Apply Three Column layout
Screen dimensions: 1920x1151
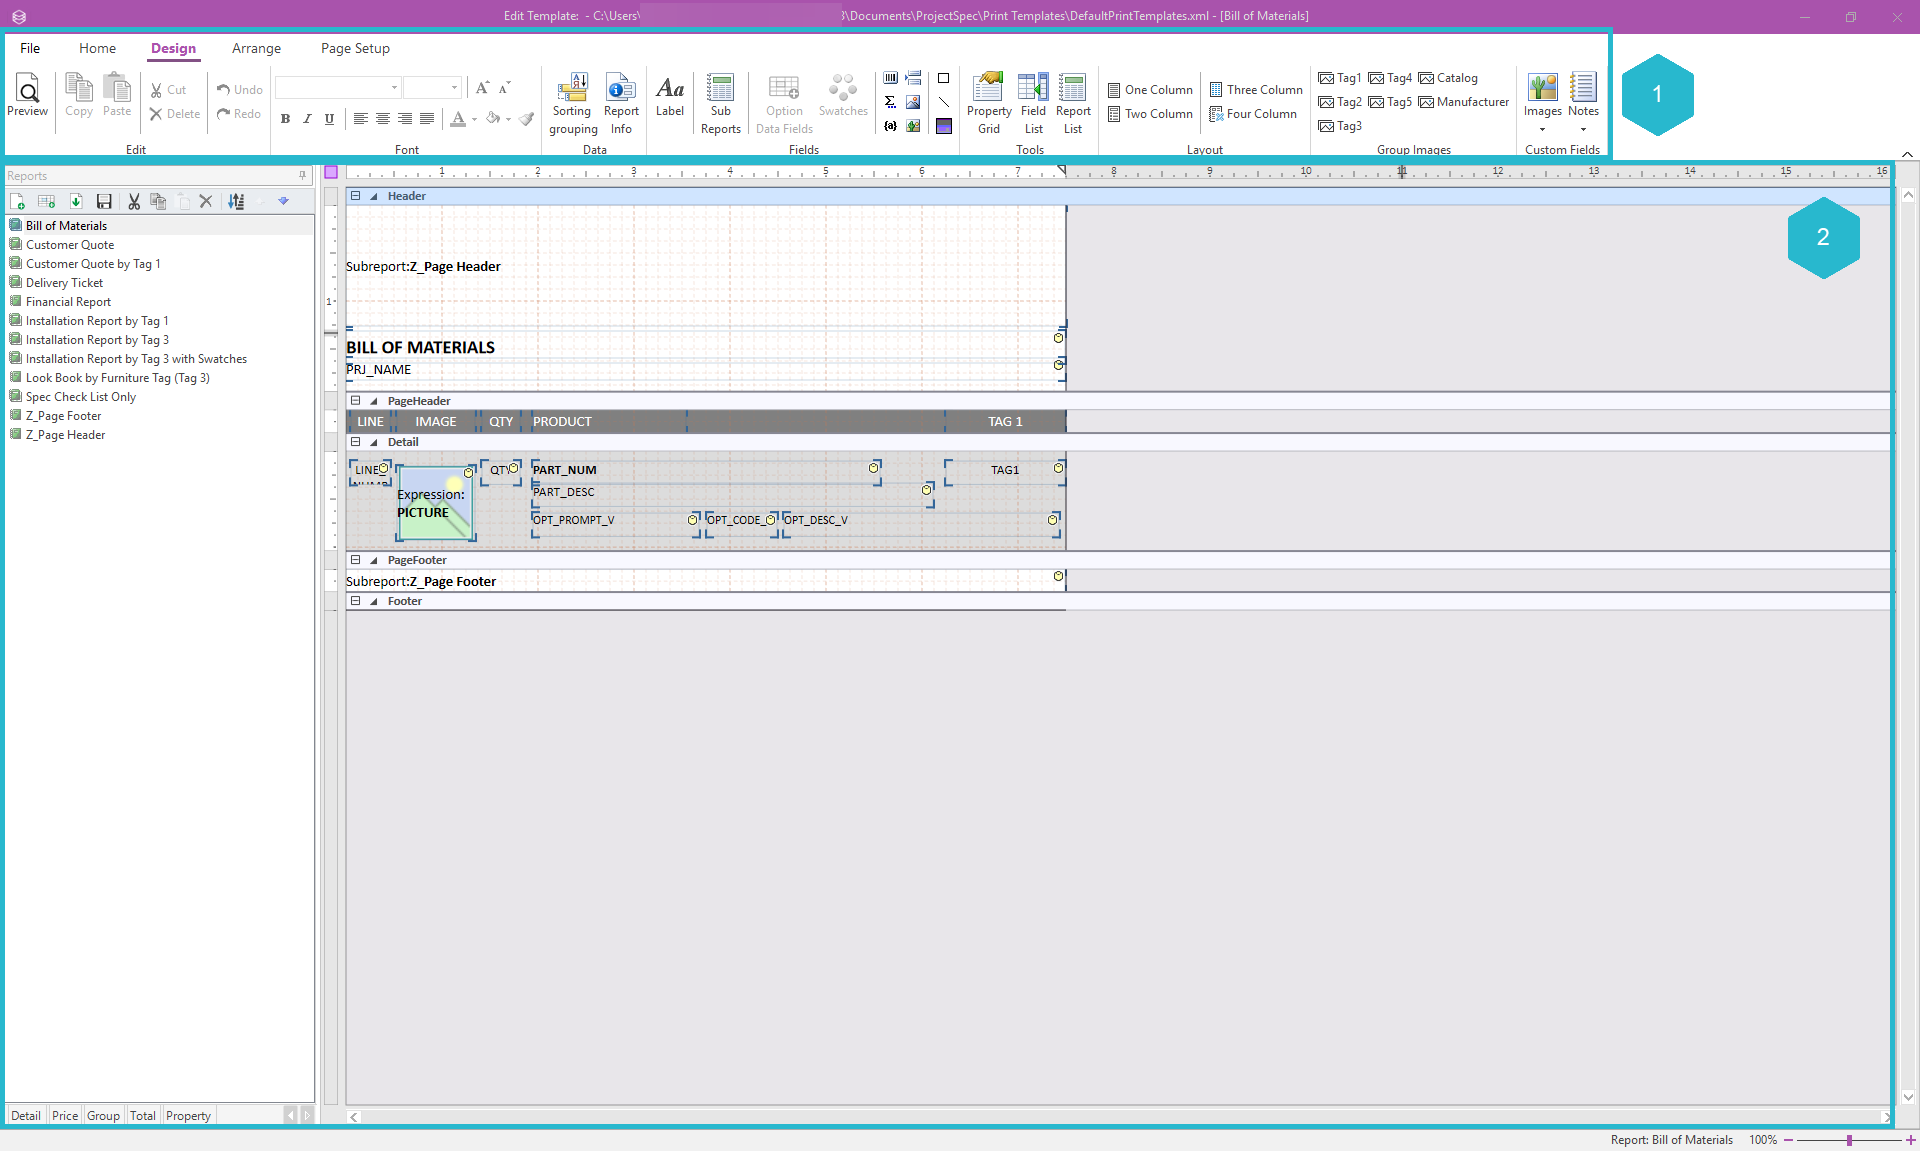1256,90
